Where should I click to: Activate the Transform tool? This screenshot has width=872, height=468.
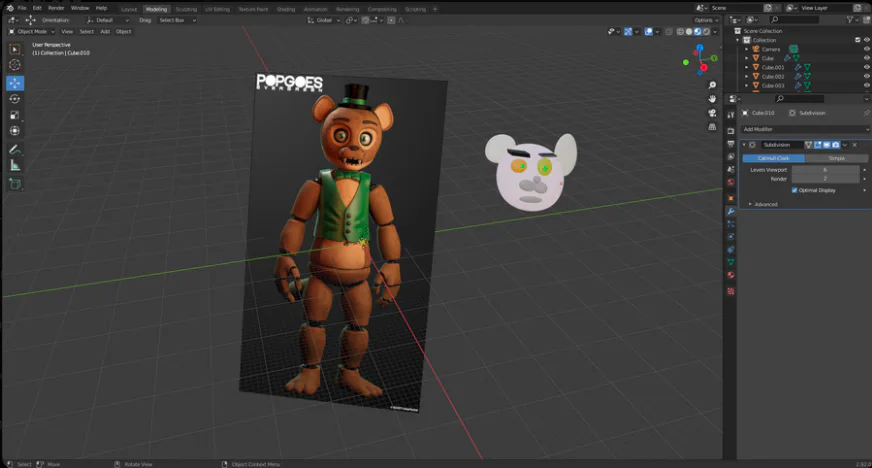15,131
